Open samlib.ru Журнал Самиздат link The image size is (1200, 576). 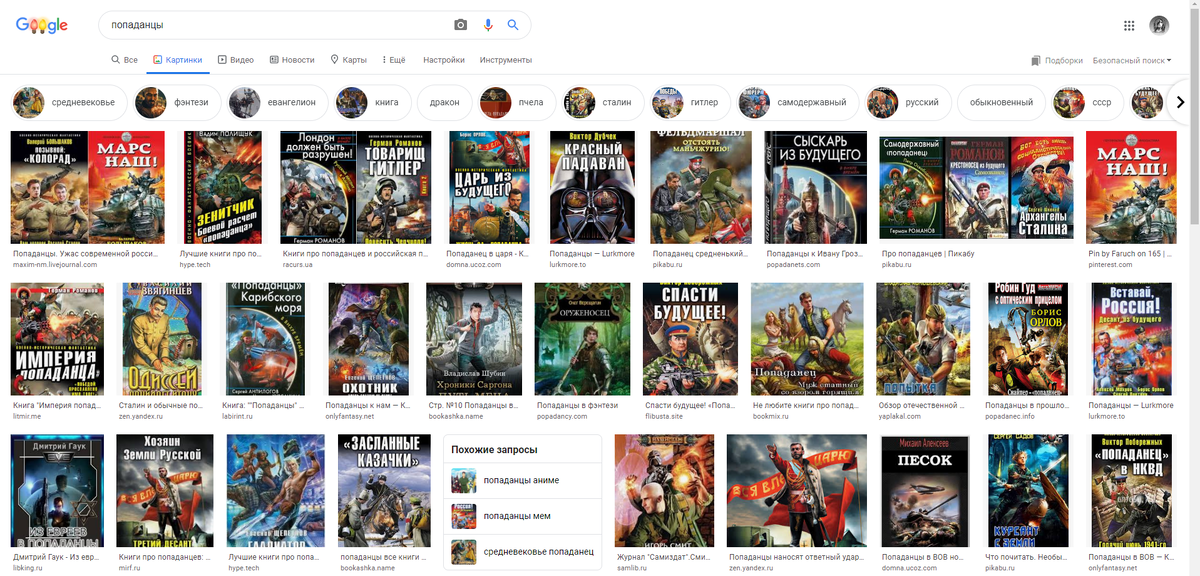663,558
